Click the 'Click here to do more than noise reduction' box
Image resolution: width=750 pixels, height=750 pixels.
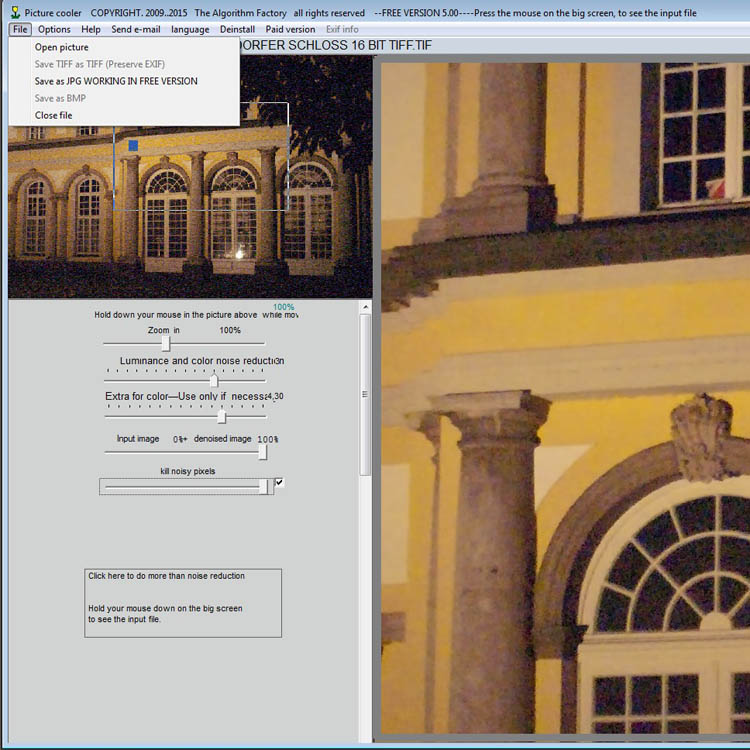click(183, 603)
